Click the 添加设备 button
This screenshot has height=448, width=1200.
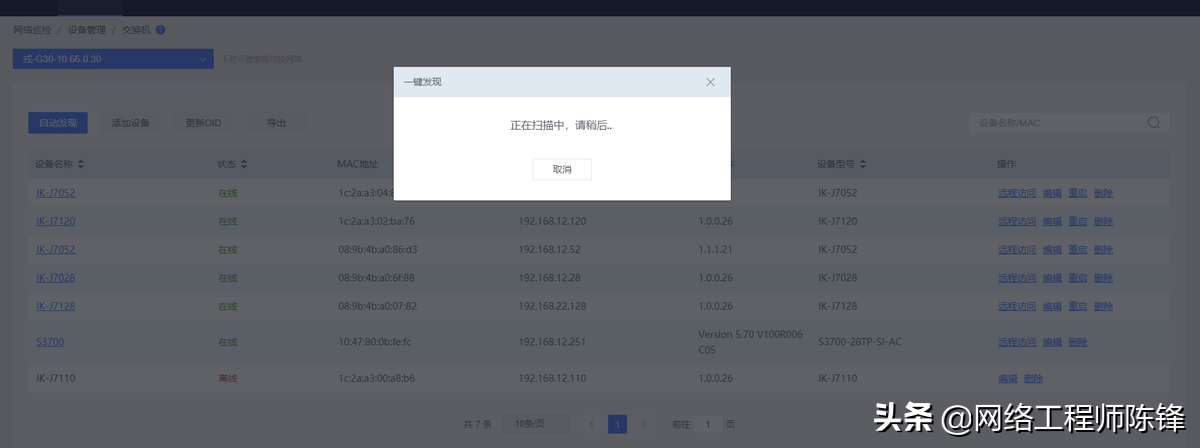click(131, 123)
